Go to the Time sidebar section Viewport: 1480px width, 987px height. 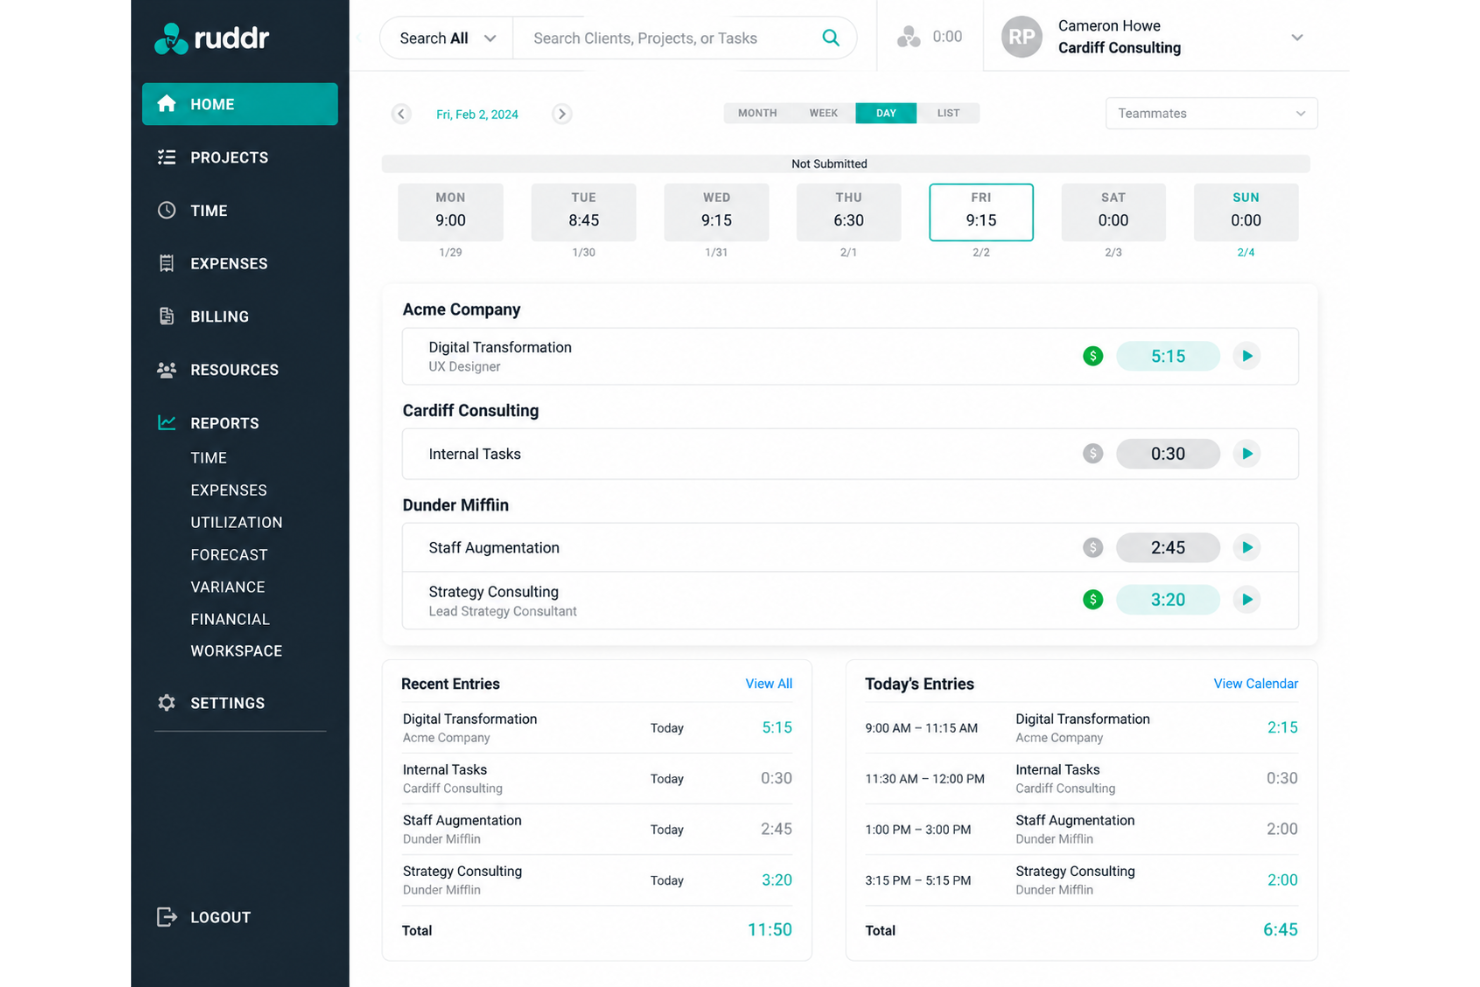209,210
